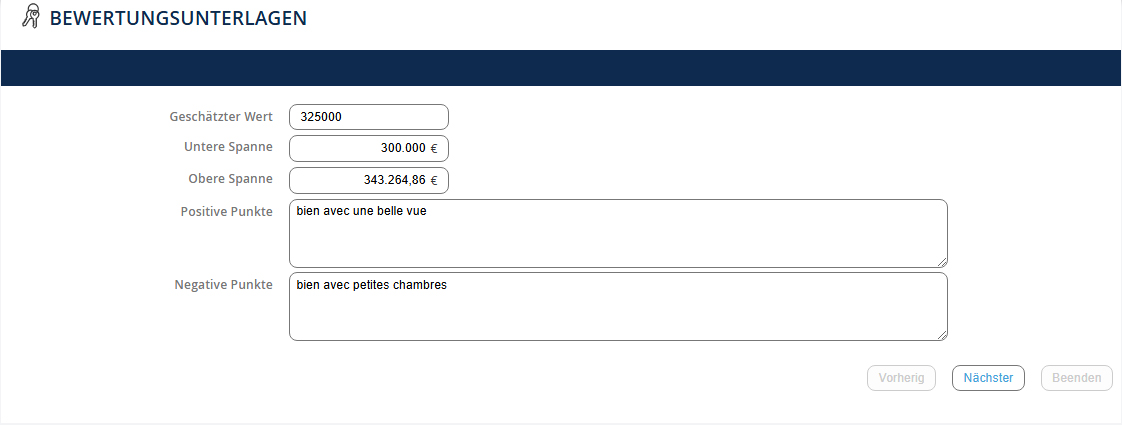Viewport: 1122px width, 425px height.
Task: Click the Positive Punkte text area
Action: tap(617, 233)
